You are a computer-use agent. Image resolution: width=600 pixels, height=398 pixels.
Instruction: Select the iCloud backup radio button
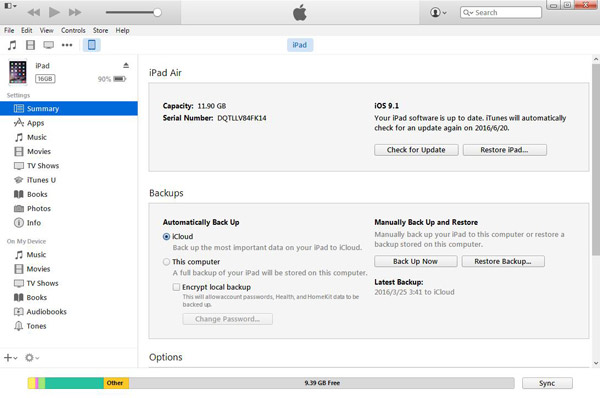(166, 237)
